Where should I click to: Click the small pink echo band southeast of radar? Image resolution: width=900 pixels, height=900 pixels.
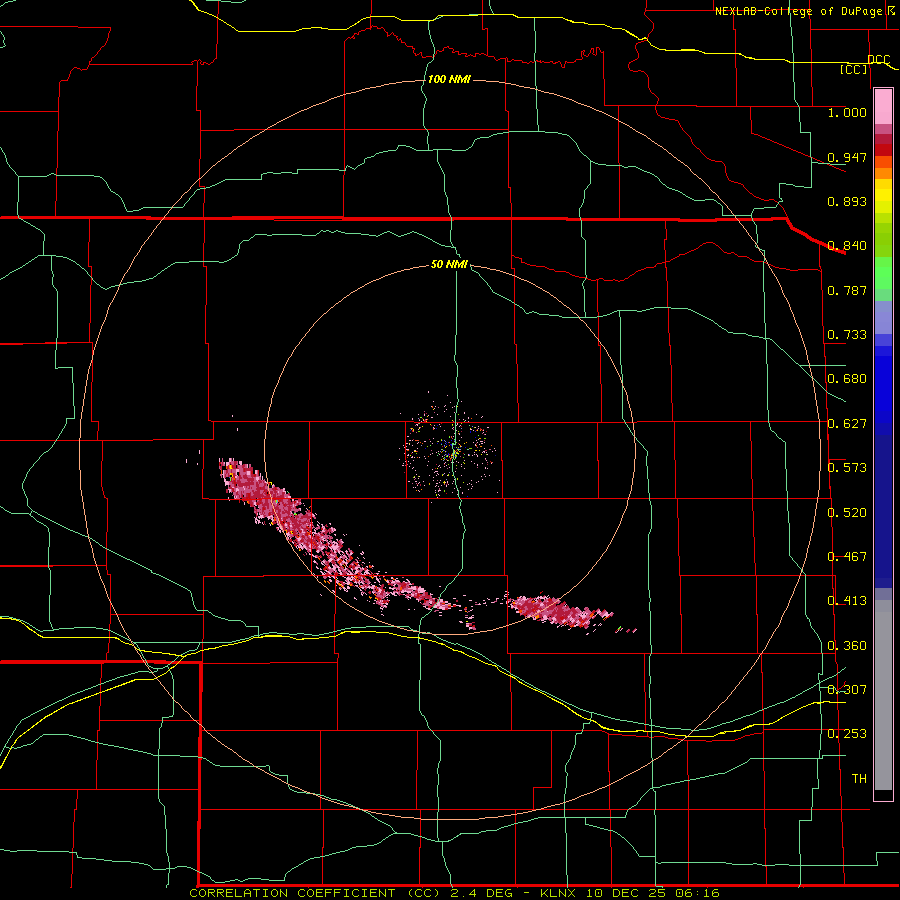tap(560, 612)
